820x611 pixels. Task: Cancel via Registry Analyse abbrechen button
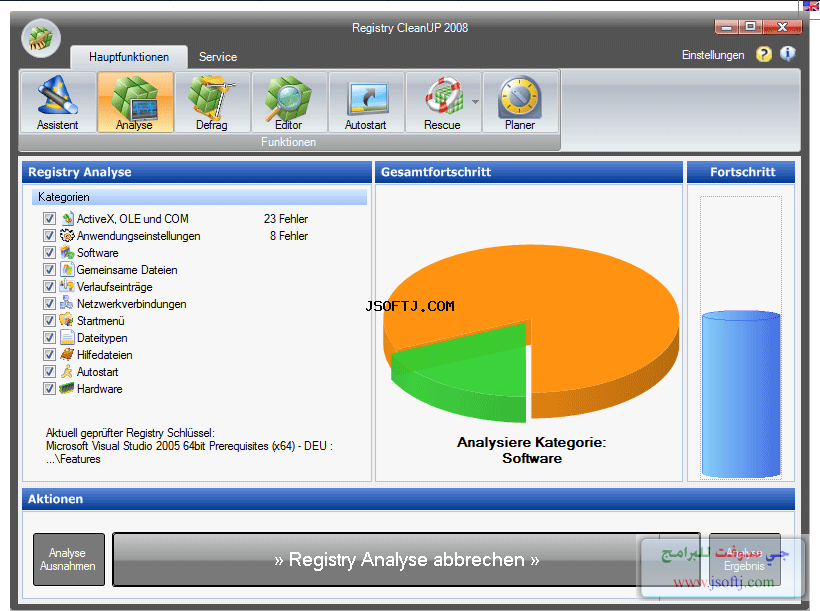[x=406, y=559]
